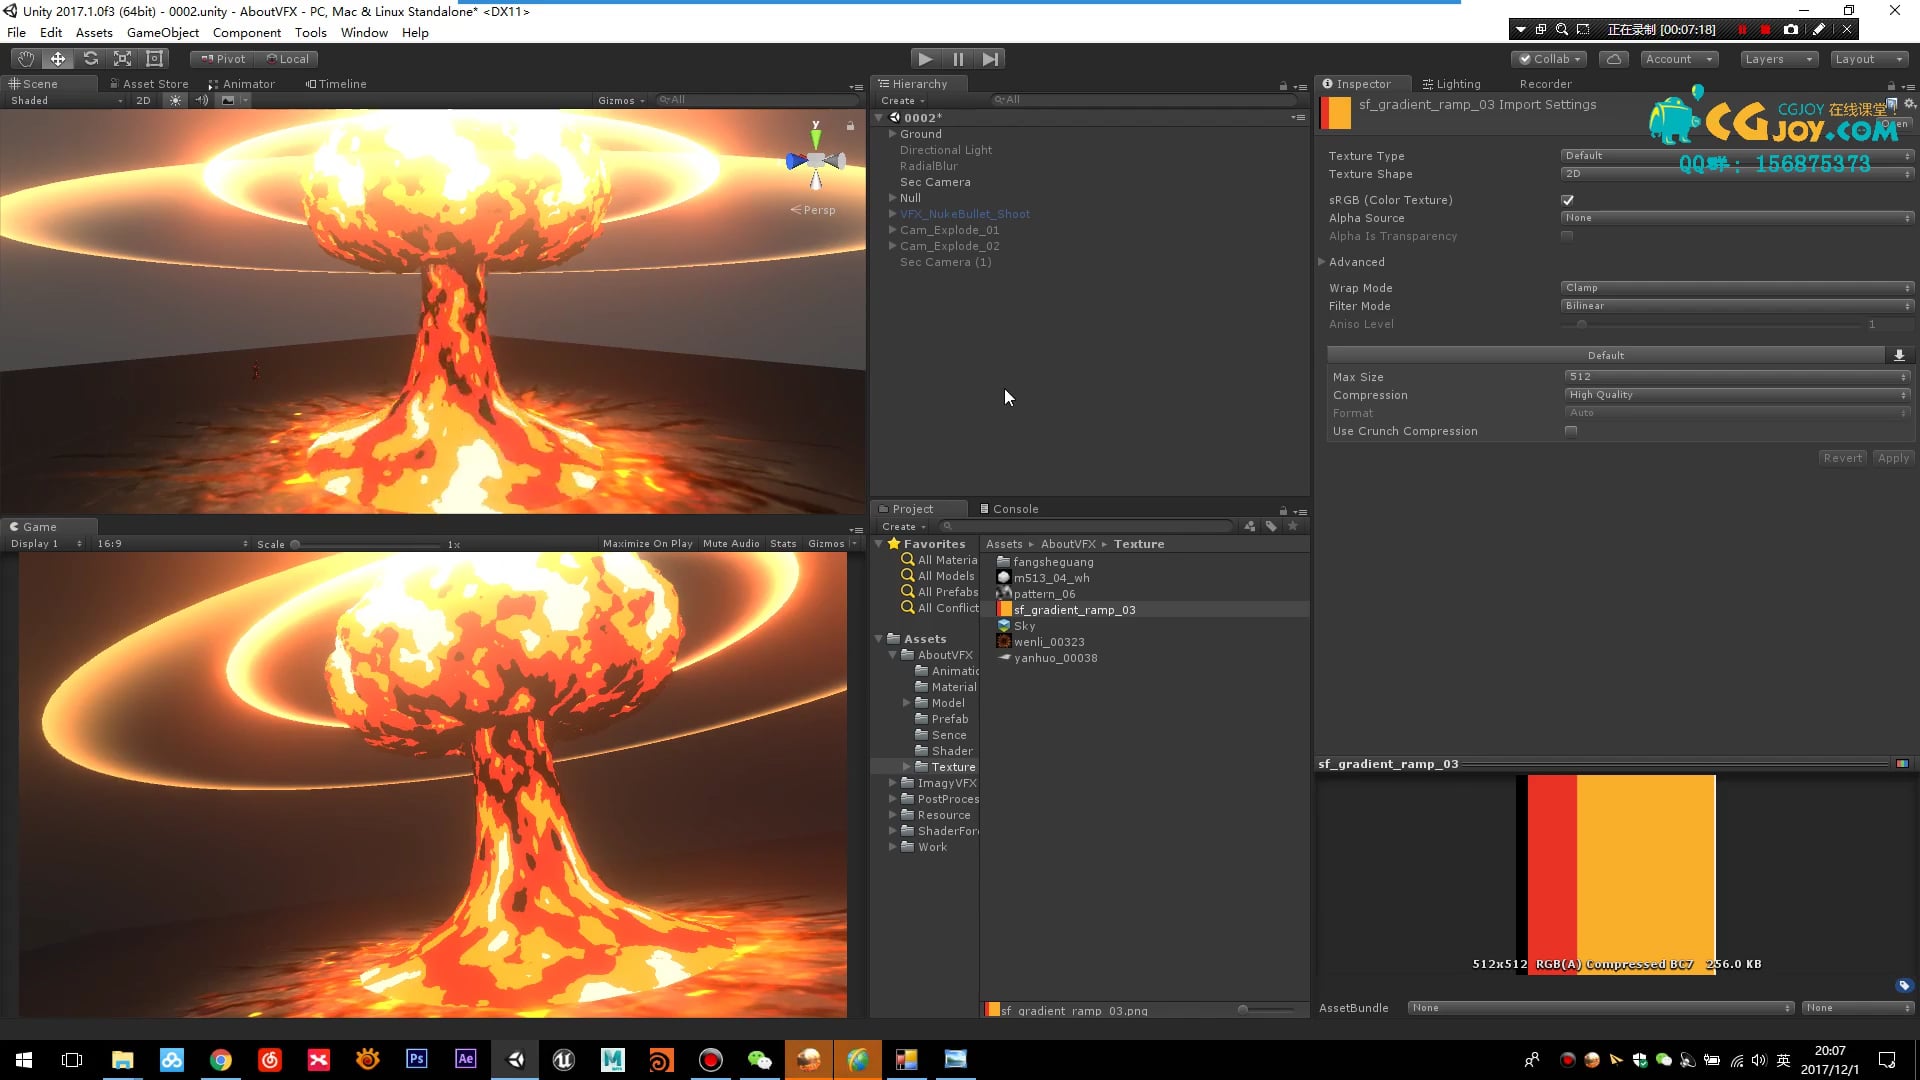Image resolution: width=1920 pixels, height=1080 pixels.
Task: Select the Rotate tool
Action: pos(90,58)
